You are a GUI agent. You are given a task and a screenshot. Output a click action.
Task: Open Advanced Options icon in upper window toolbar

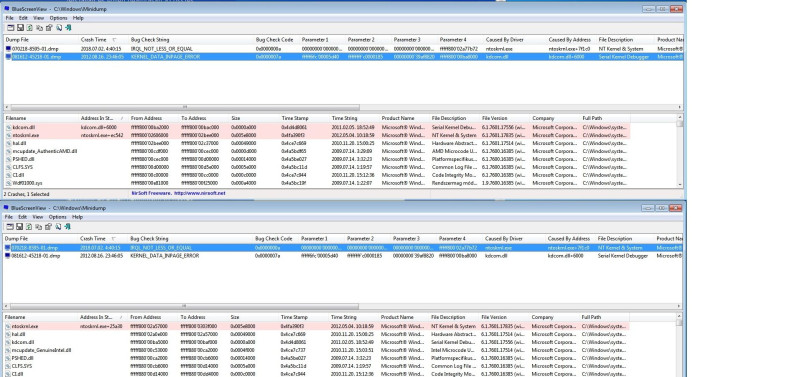point(11,28)
